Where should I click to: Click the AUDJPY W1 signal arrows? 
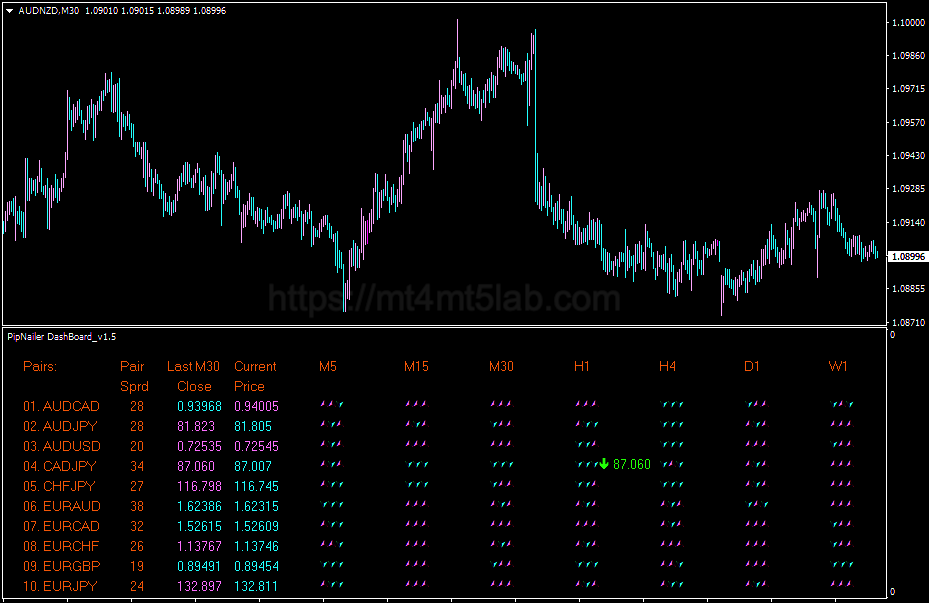(841, 424)
